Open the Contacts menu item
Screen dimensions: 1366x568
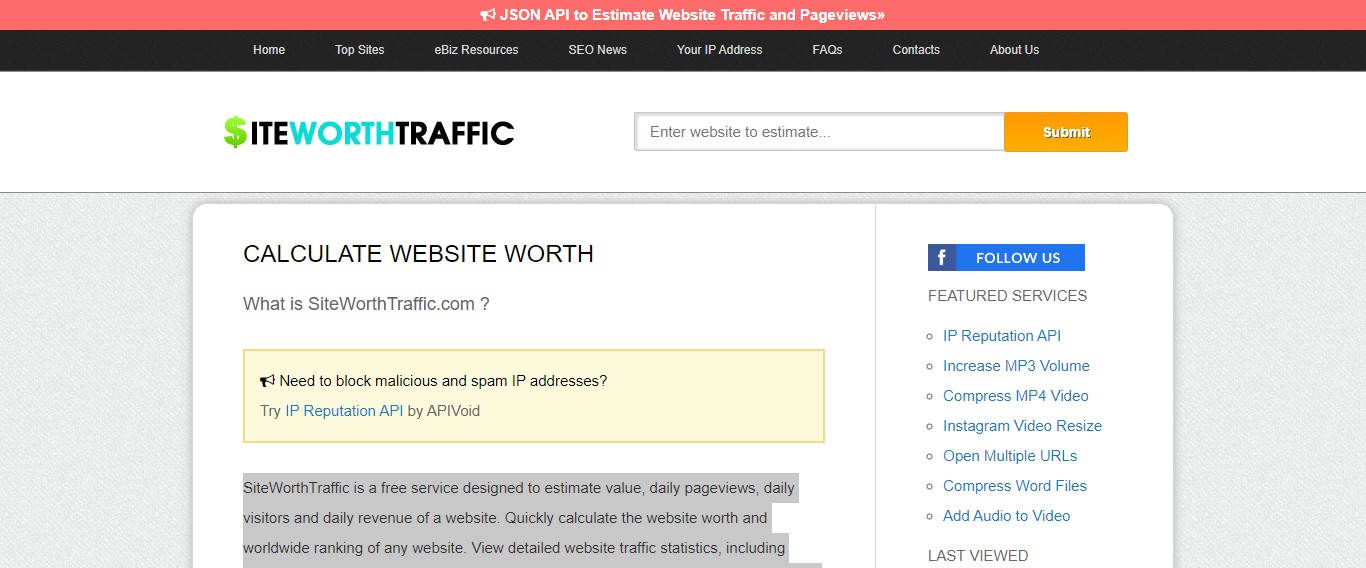point(916,50)
